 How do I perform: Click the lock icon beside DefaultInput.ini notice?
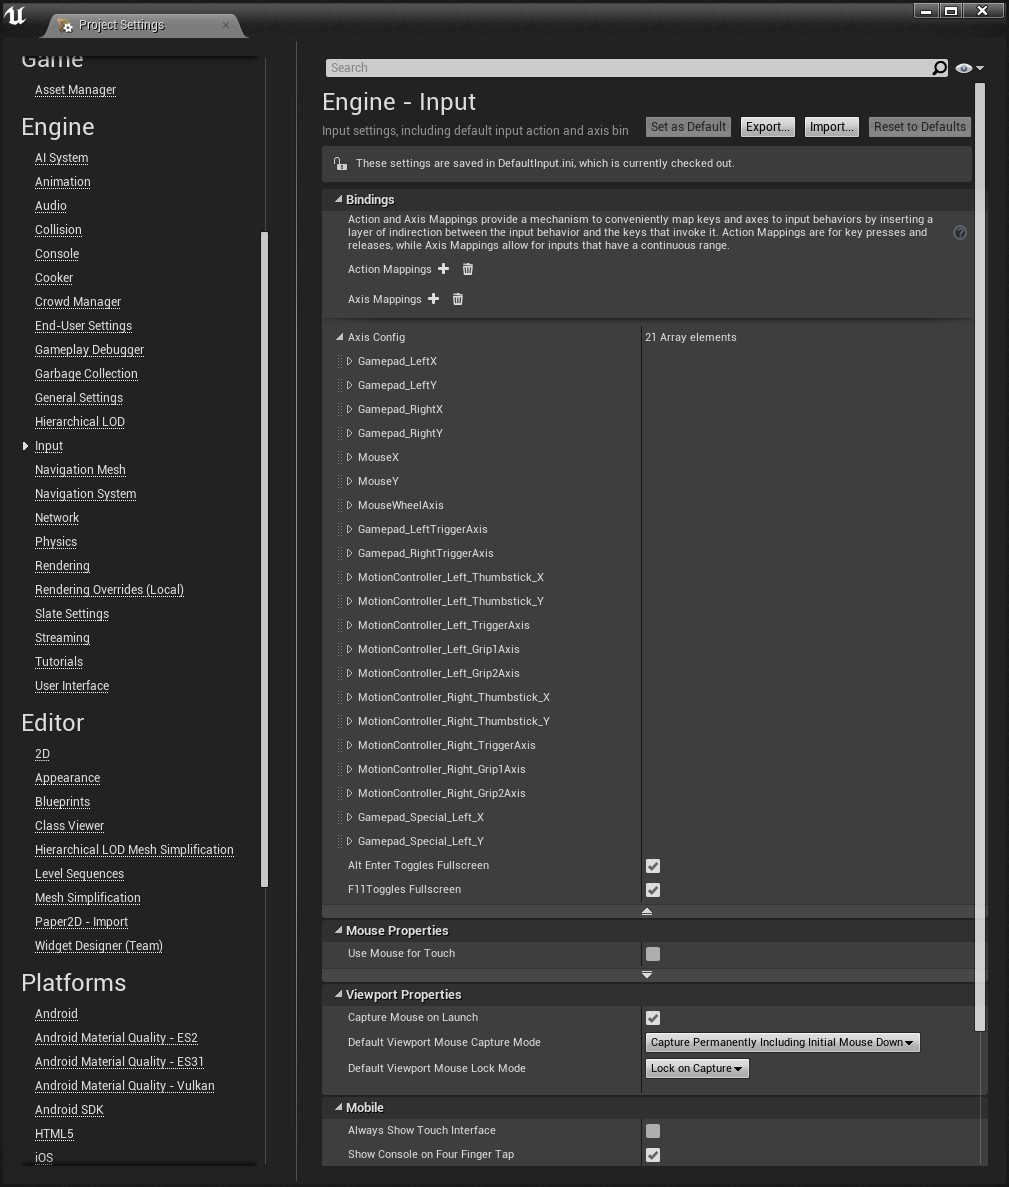pos(341,163)
